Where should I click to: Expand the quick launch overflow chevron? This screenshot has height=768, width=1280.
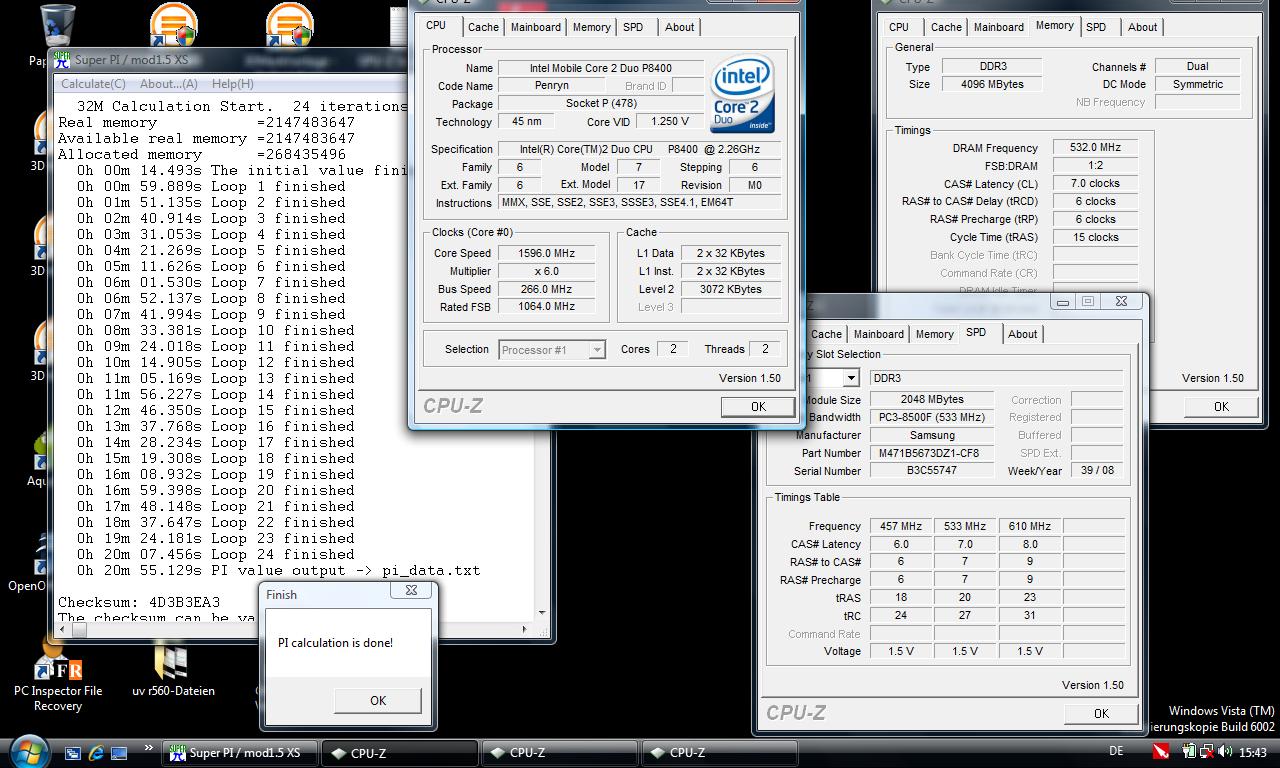[x=150, y=748]
